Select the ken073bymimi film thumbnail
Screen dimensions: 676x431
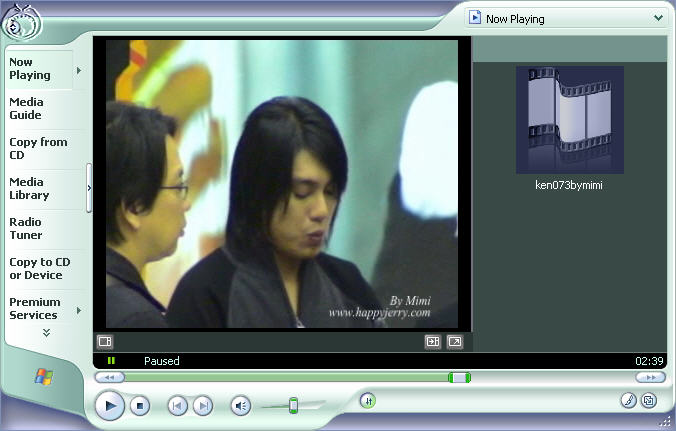tap(570, 120)
